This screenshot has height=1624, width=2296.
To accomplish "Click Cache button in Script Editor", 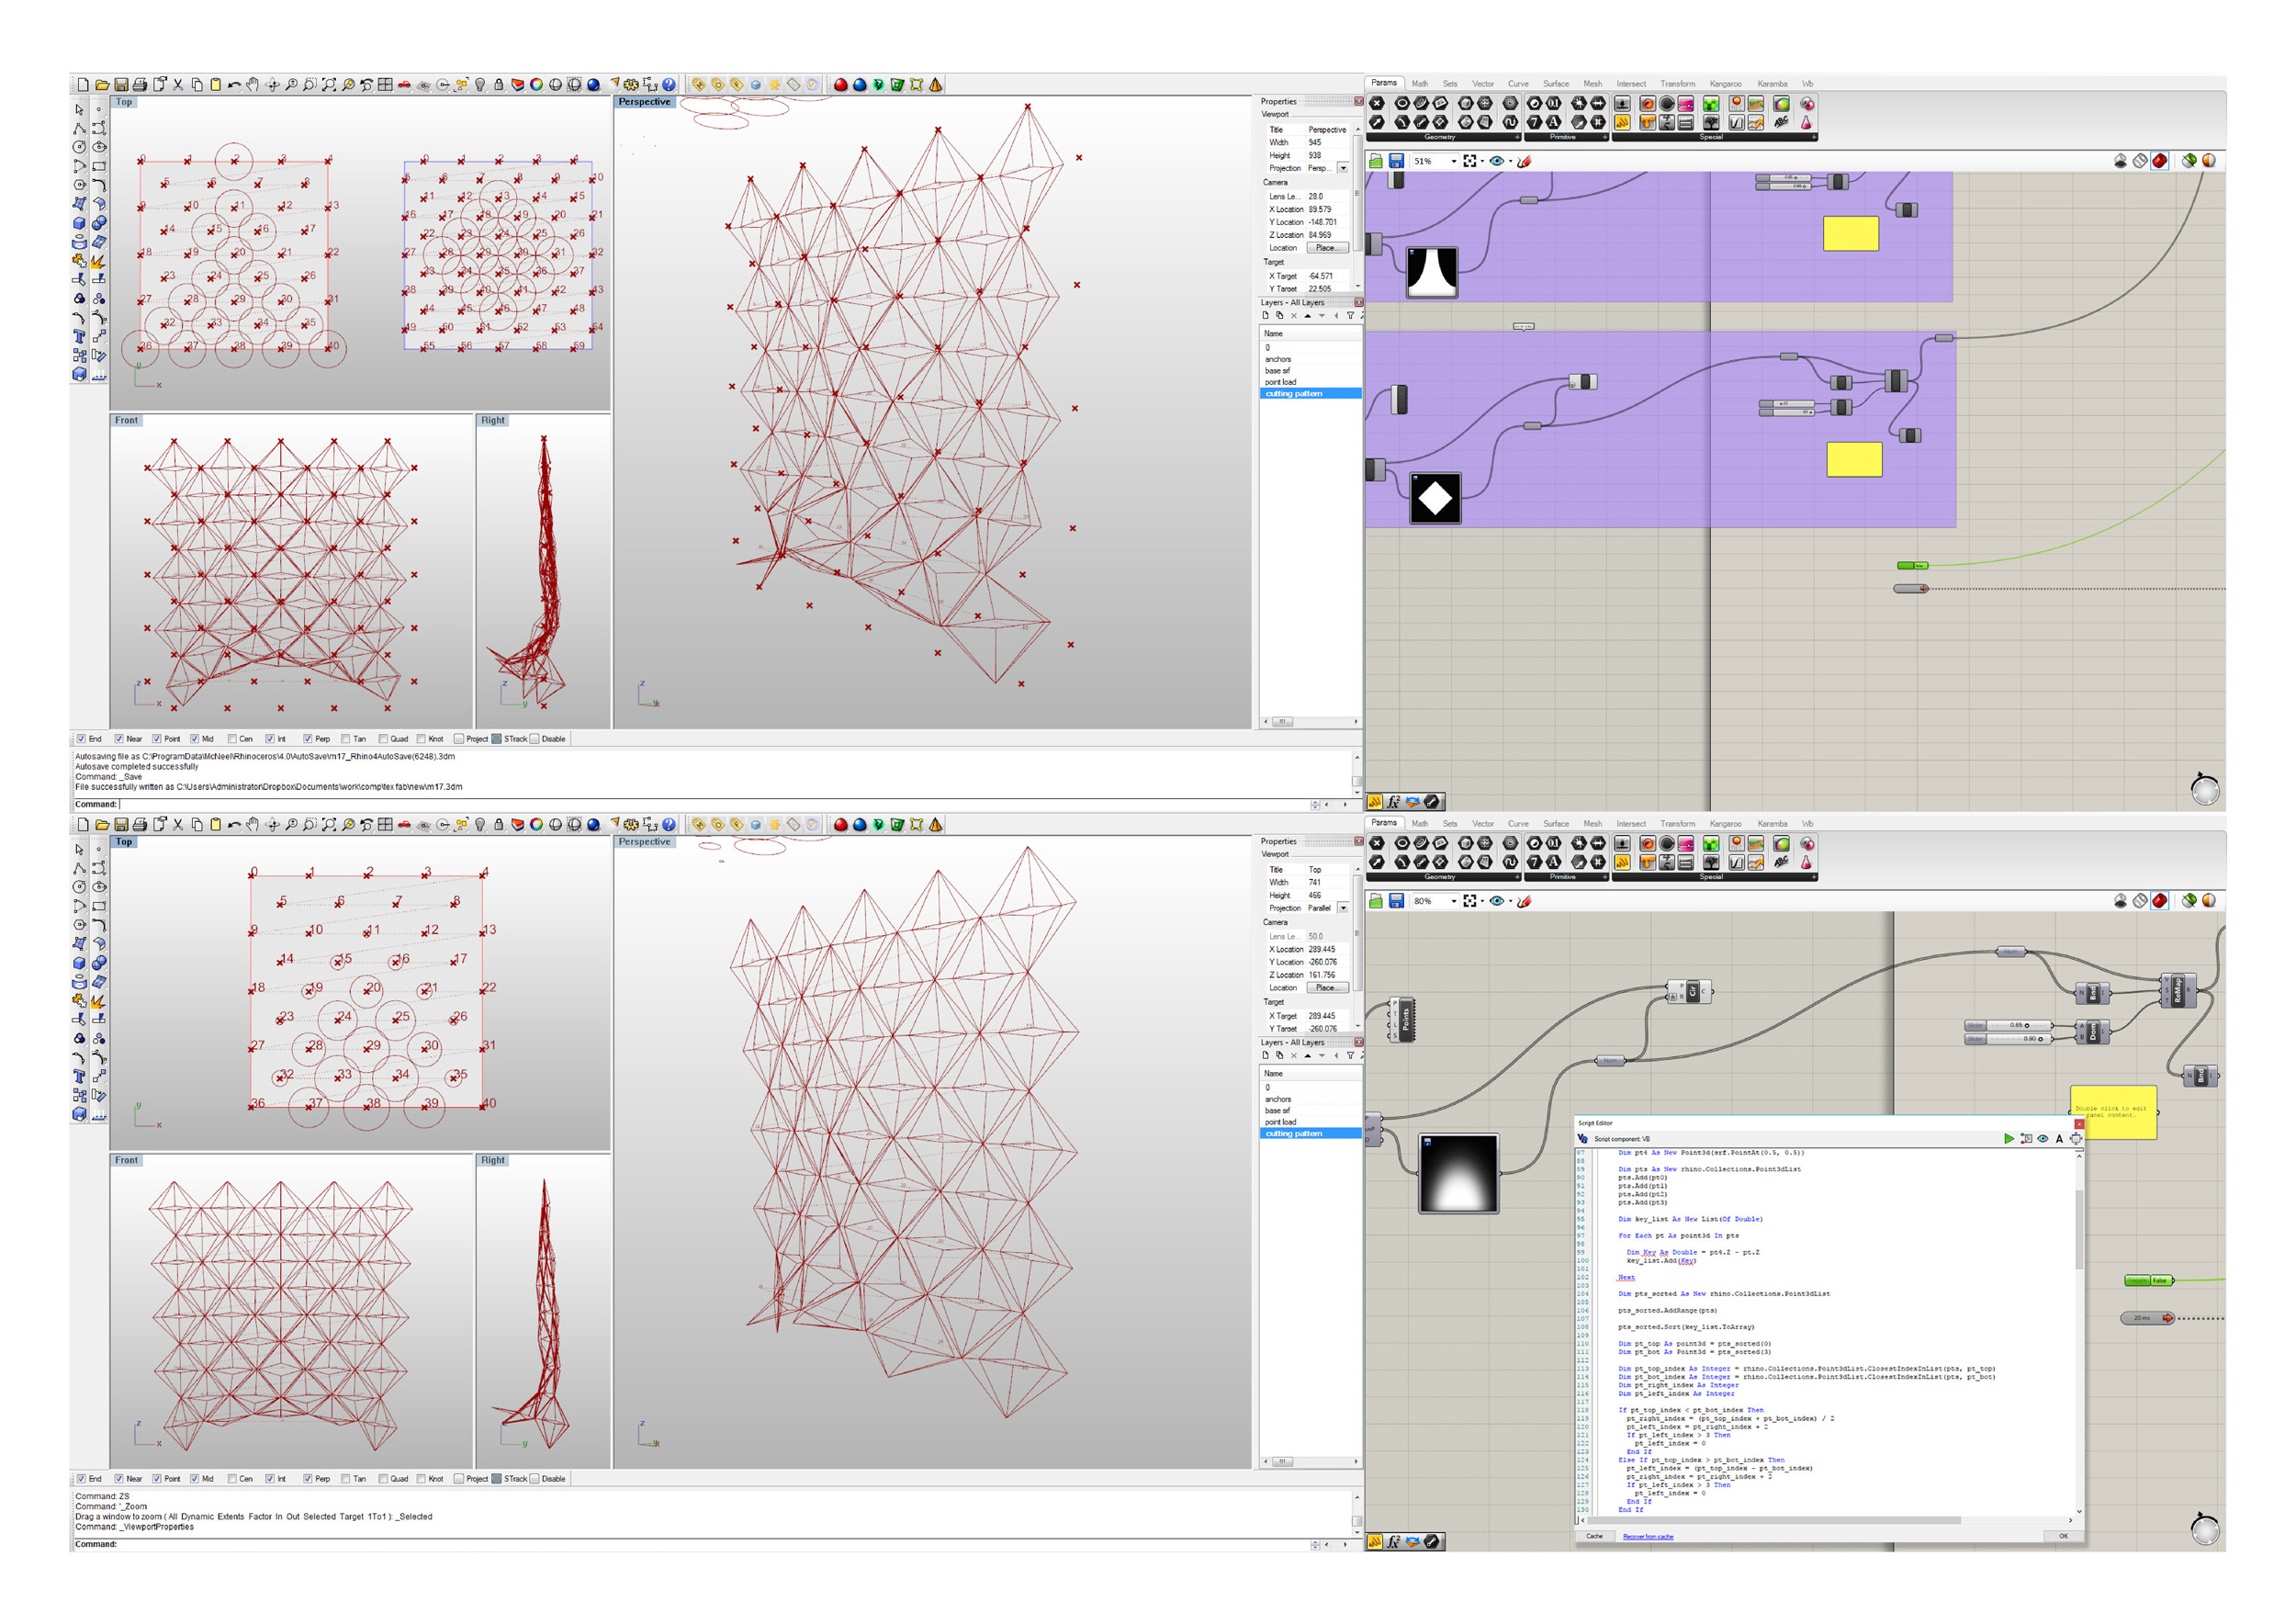I will click(1595, 1537).
